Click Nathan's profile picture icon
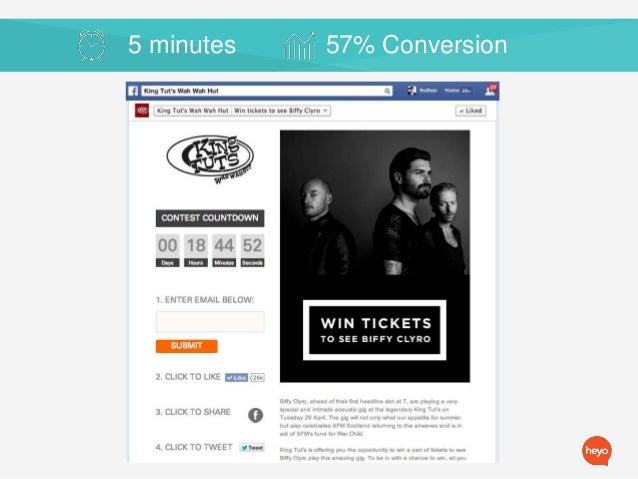 click(x=412, y=90)
